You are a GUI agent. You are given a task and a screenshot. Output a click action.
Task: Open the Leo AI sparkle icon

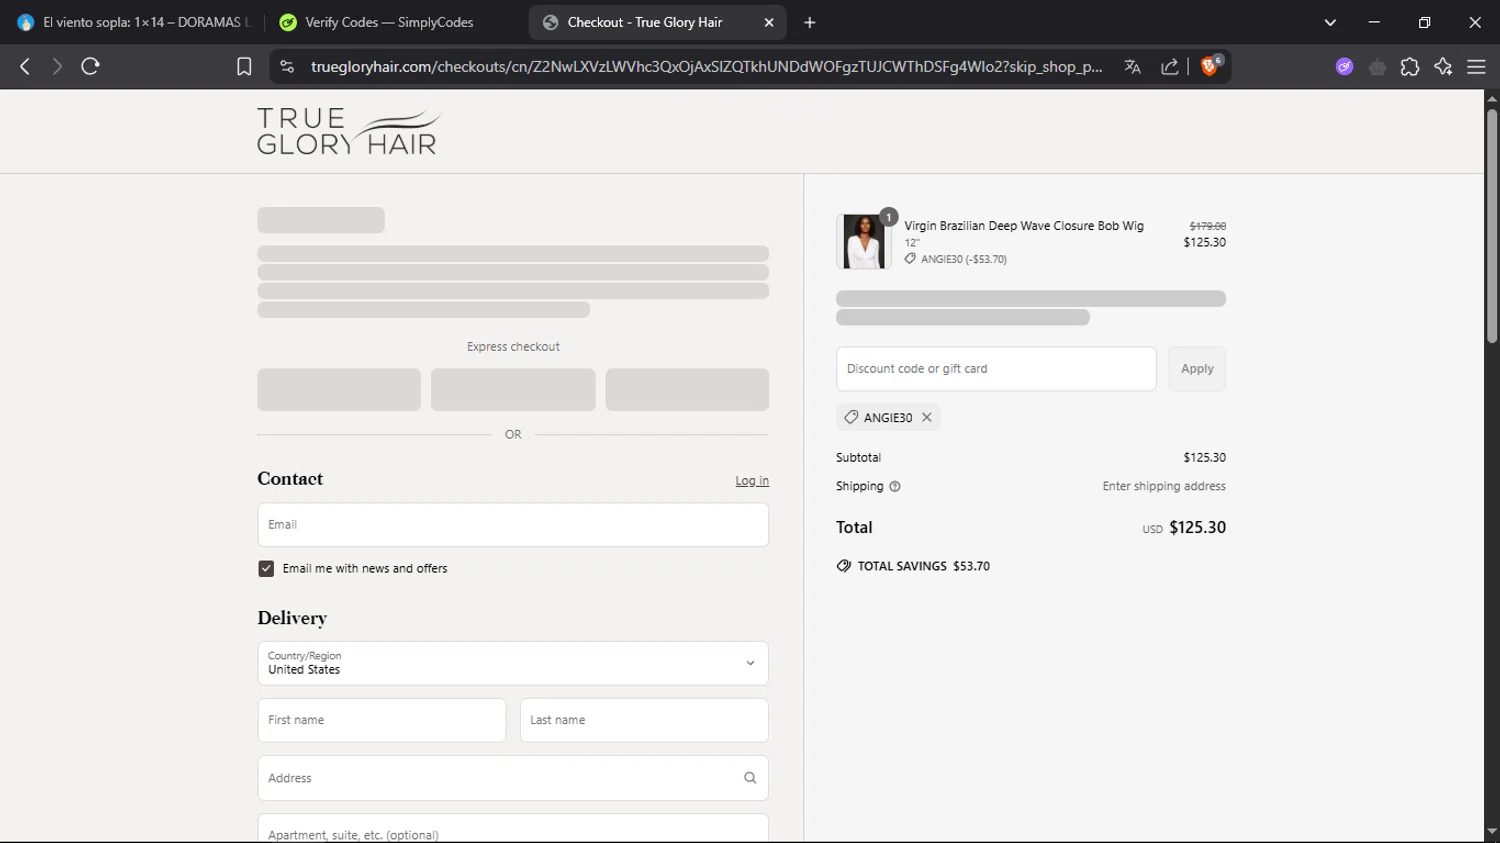[x=1443, y=66]
